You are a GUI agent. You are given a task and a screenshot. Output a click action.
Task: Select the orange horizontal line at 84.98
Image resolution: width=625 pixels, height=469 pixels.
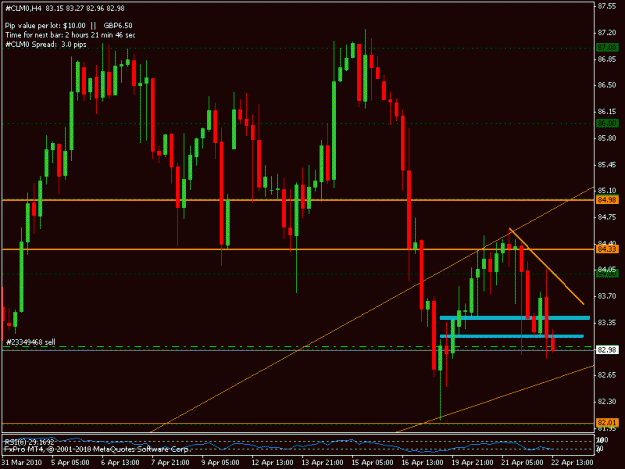click(298, 200)
